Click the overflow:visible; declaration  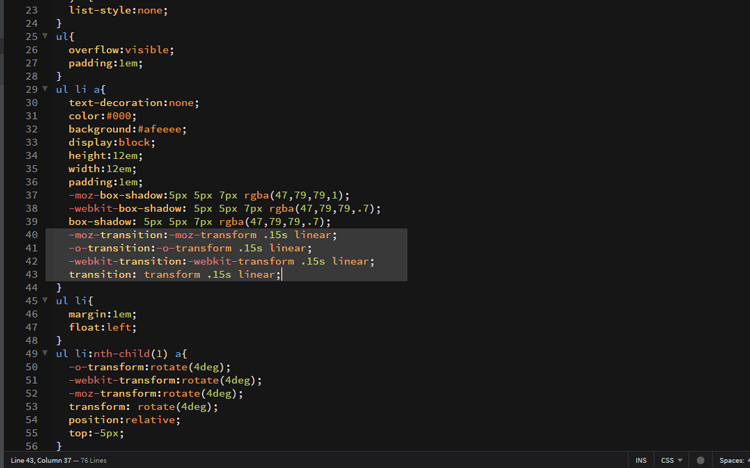(121, 50)
